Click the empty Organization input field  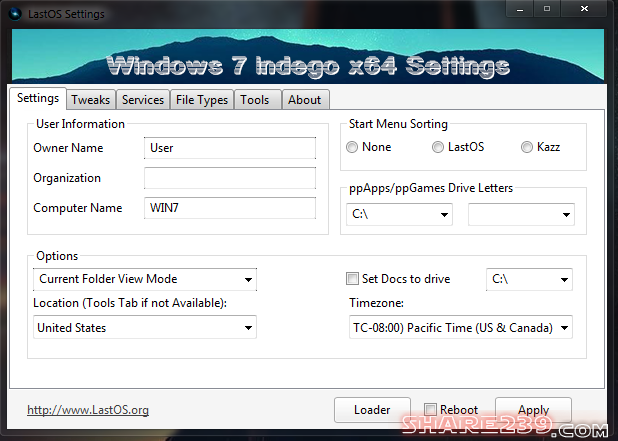pyautogui.click(x=230, y=178)
